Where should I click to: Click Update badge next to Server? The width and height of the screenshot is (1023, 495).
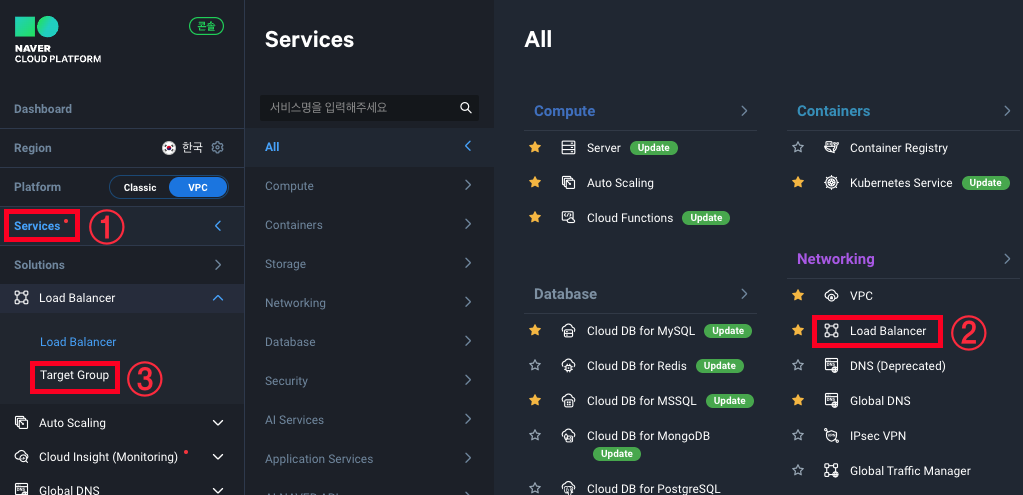tap(654, 148)
